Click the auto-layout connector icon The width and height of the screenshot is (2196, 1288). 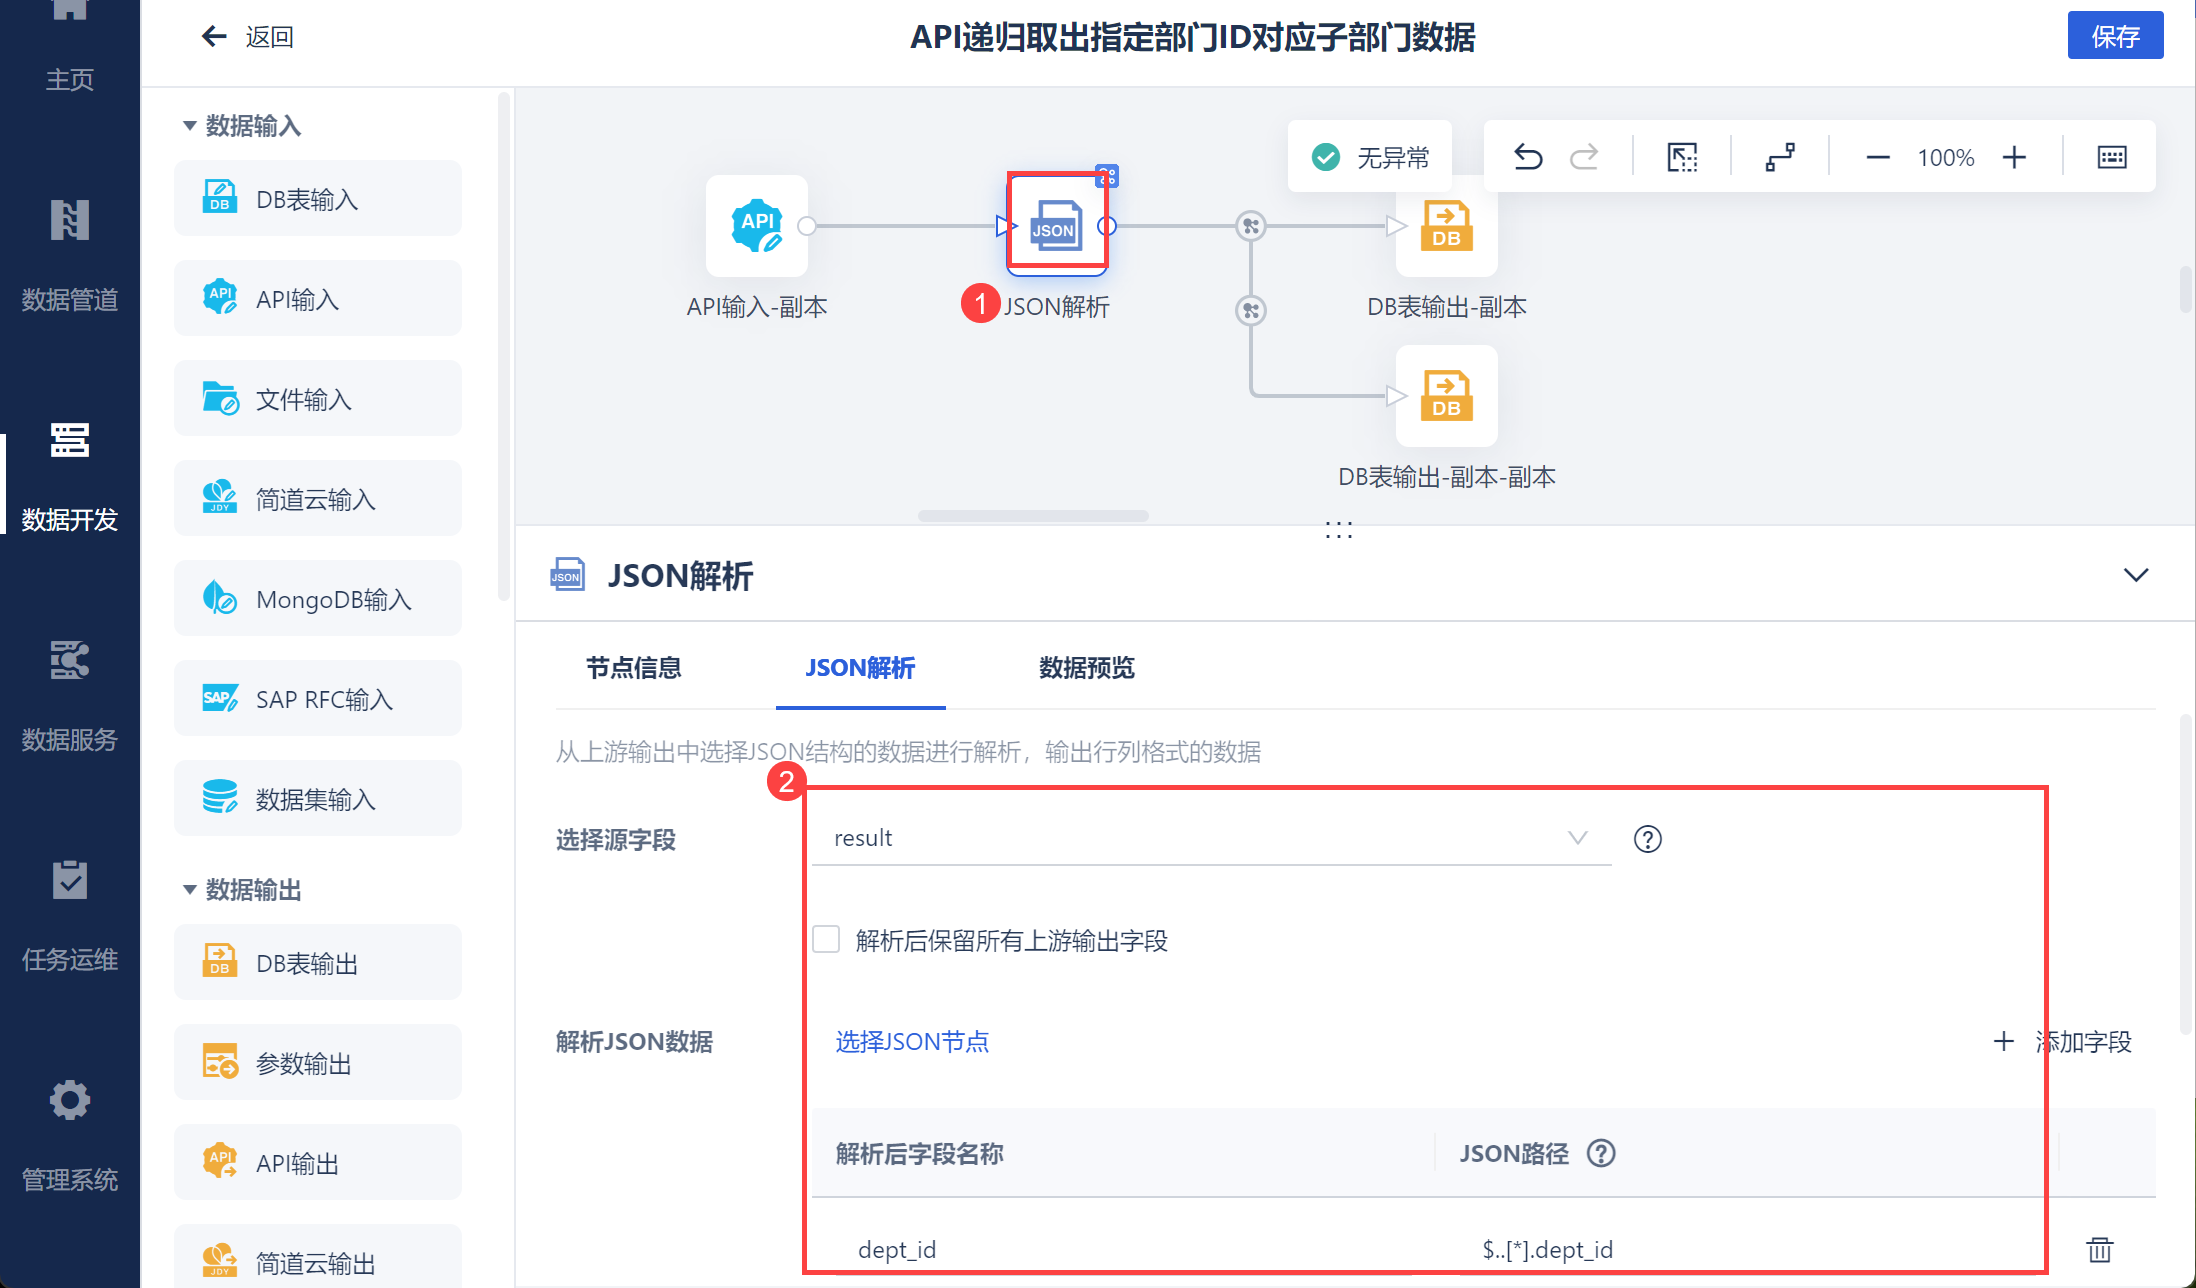coord(1780,157)
